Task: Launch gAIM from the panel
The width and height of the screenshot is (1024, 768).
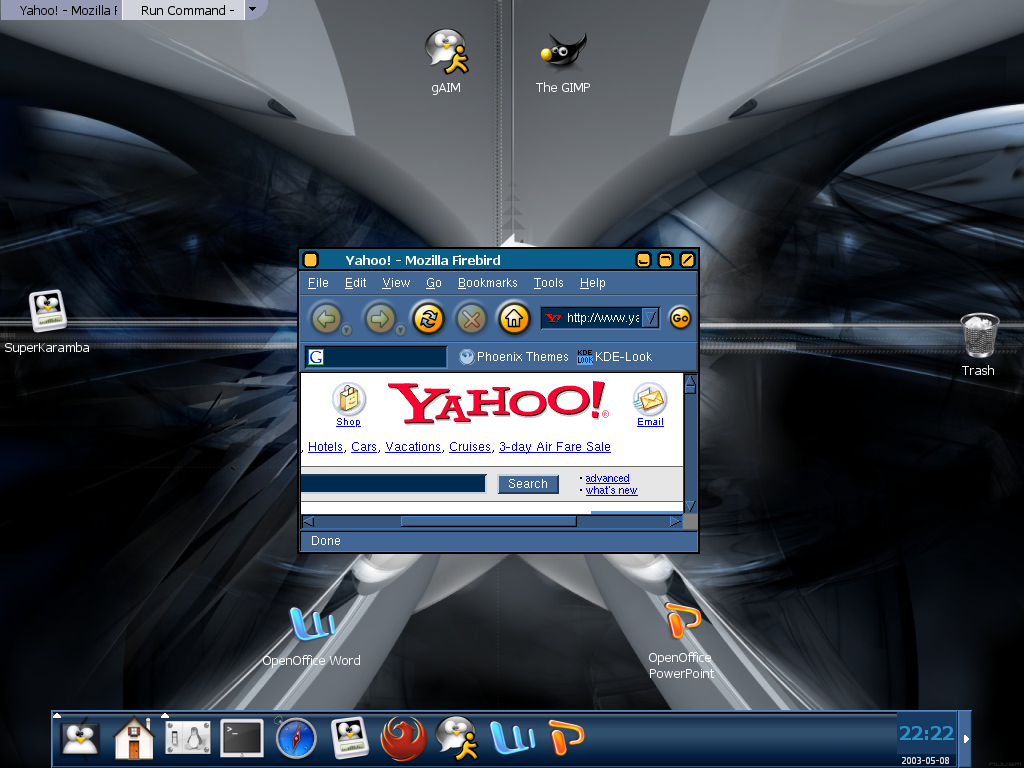Action: coord(458,738)
